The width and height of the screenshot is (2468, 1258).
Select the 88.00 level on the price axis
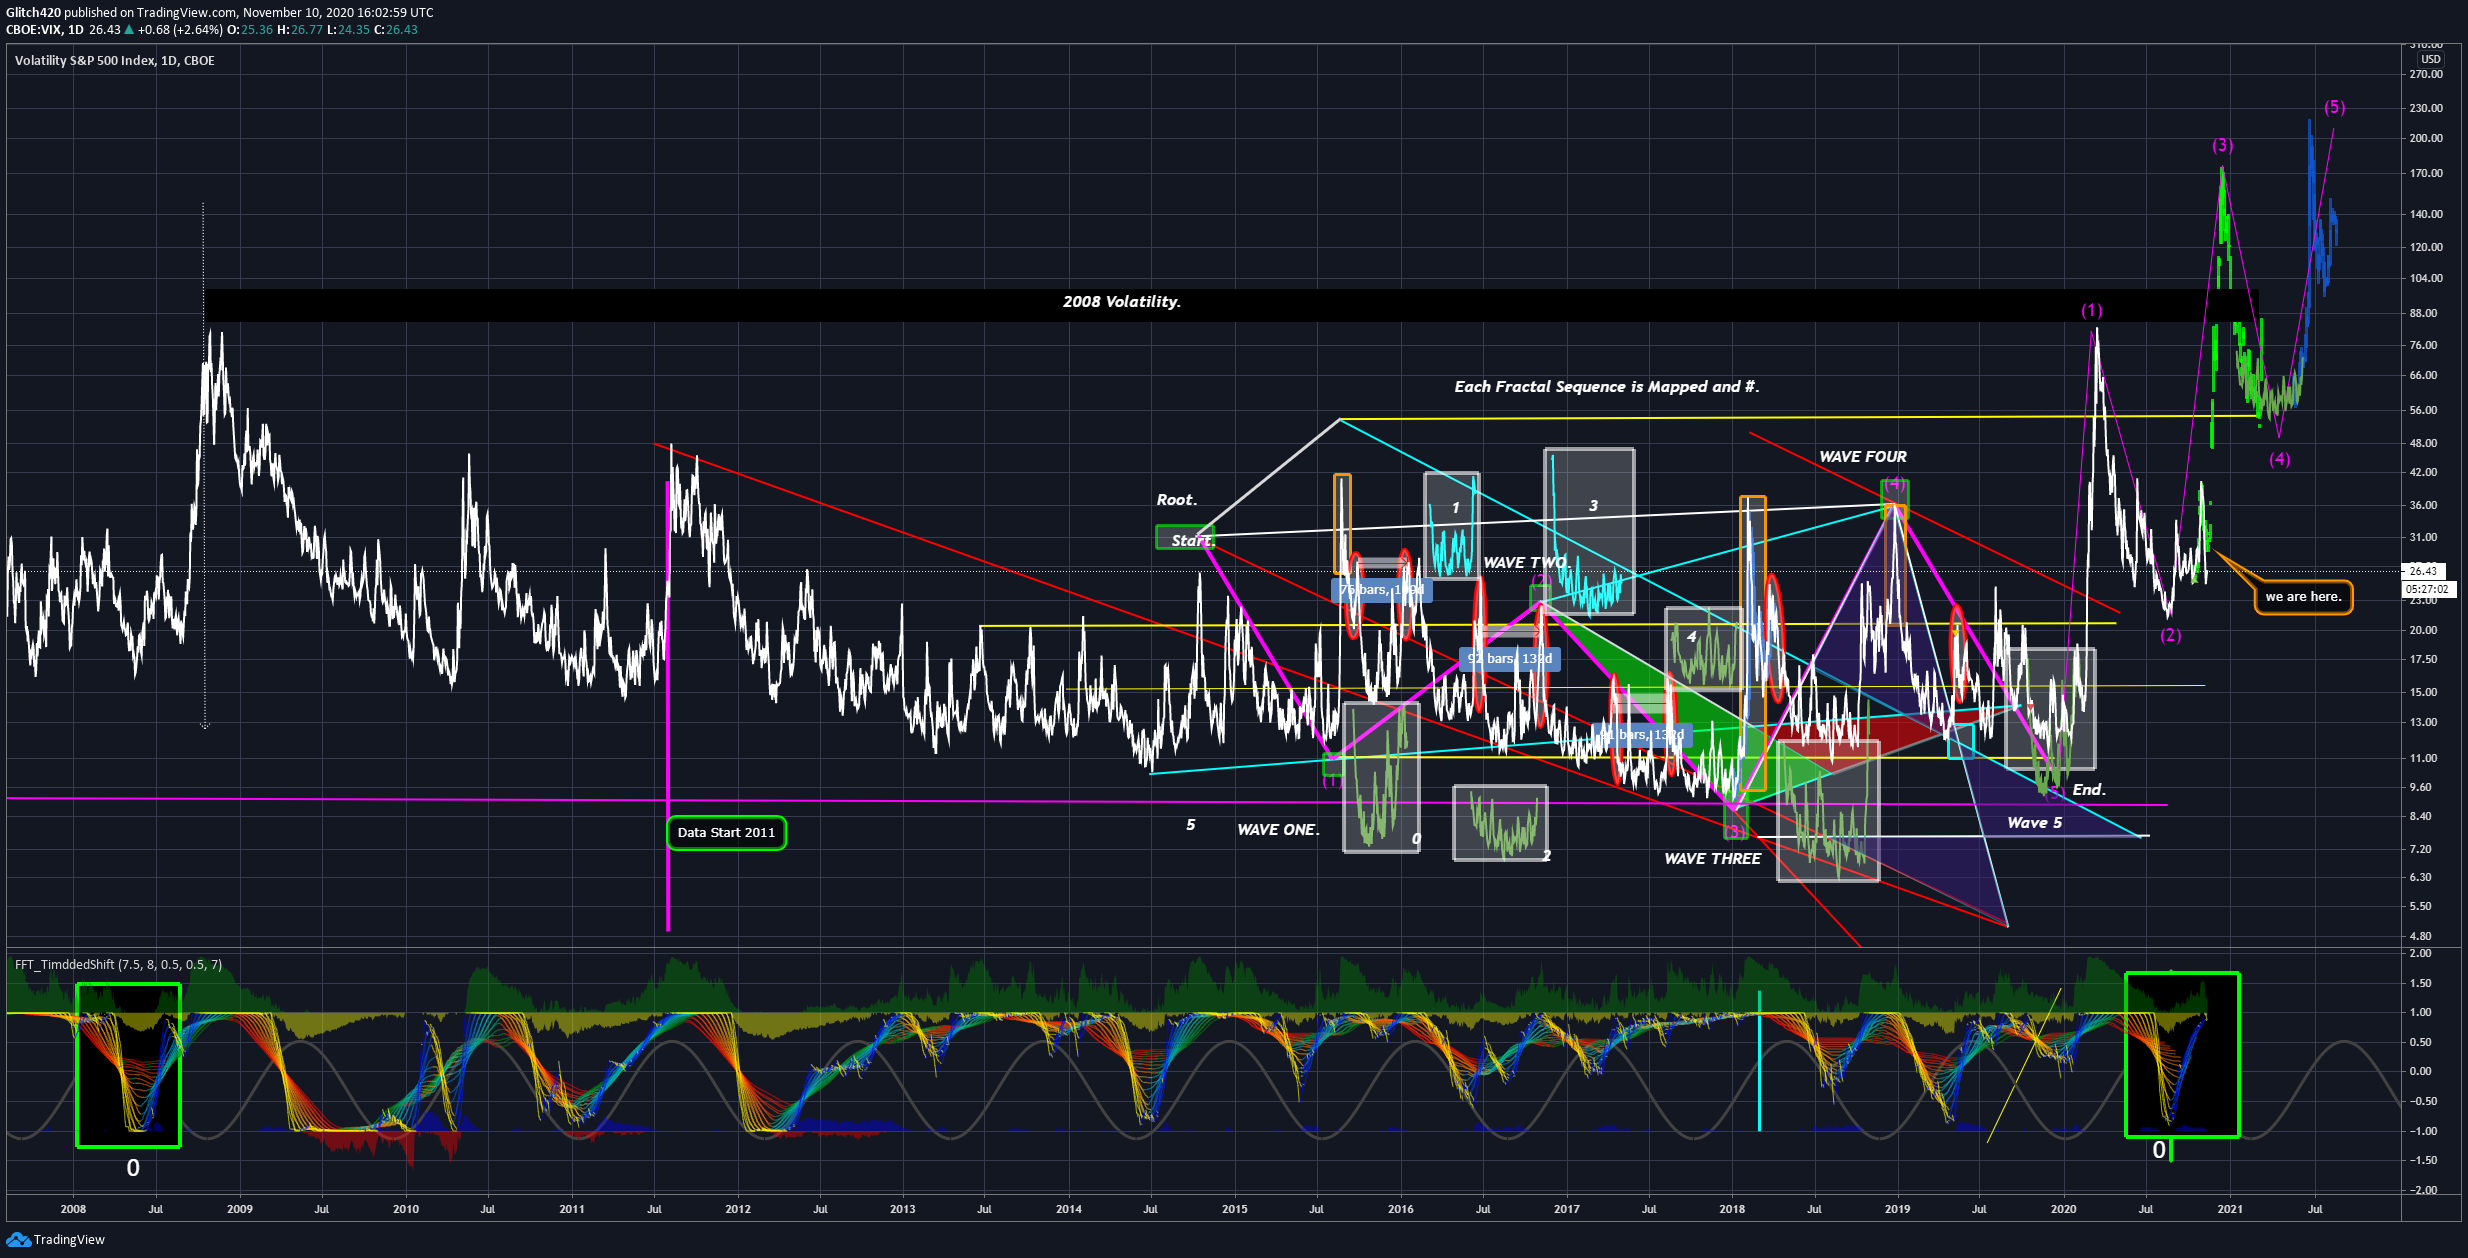point(2423,313)
